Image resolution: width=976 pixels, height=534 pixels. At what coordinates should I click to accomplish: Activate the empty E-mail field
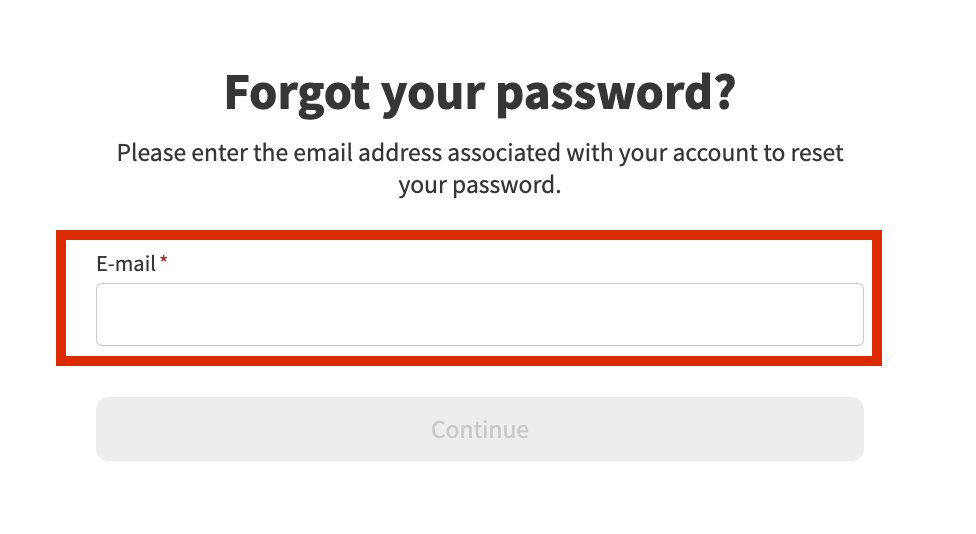tap(479, 315)
